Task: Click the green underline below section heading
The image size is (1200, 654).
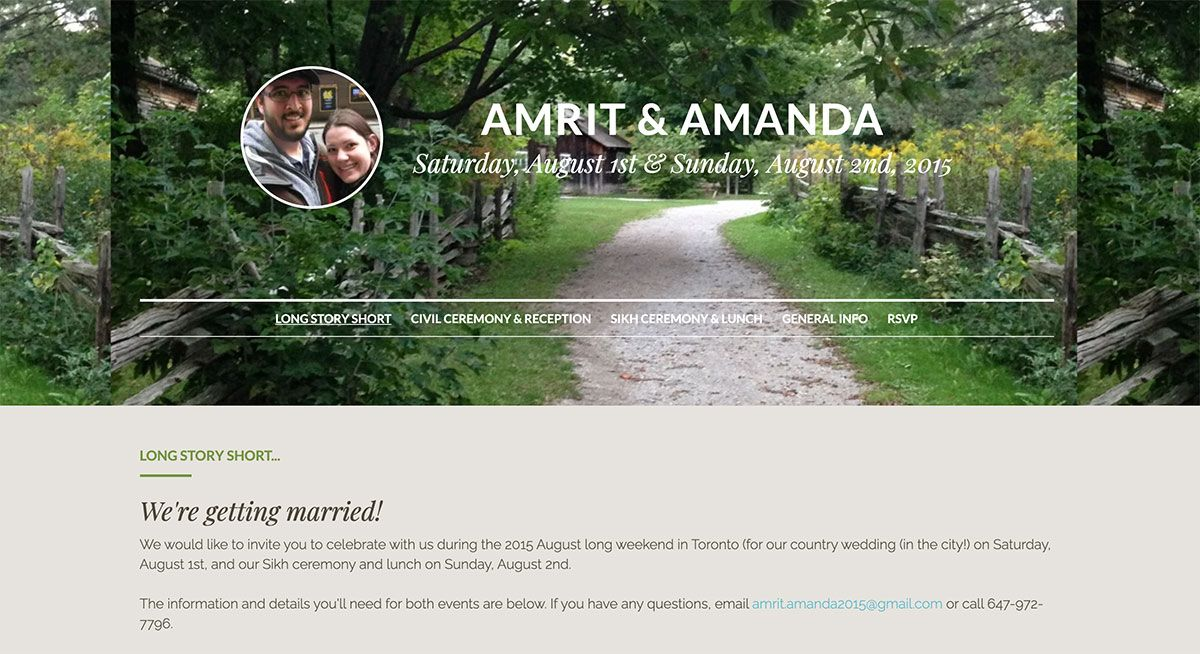Action: (x=165, y=475)
